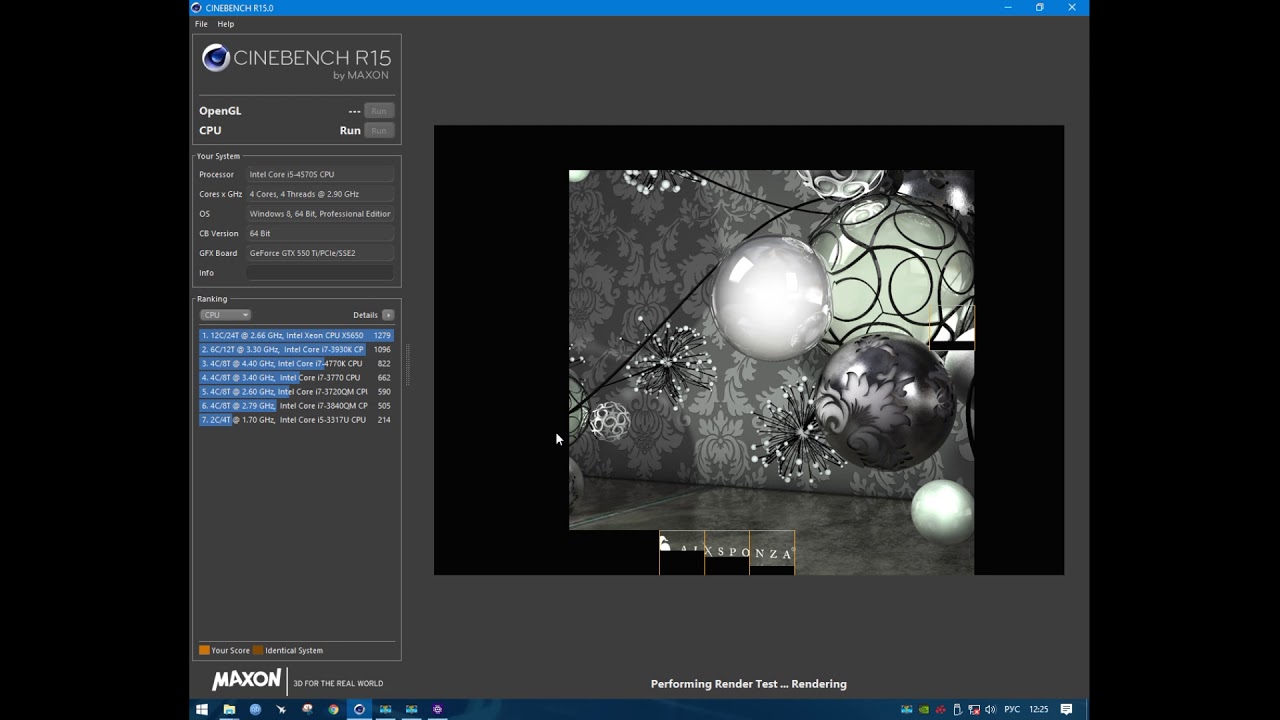Click the Cinebench icon in the title bar
This screenshot has height=720, width=1280.
(x=196, y=8)
